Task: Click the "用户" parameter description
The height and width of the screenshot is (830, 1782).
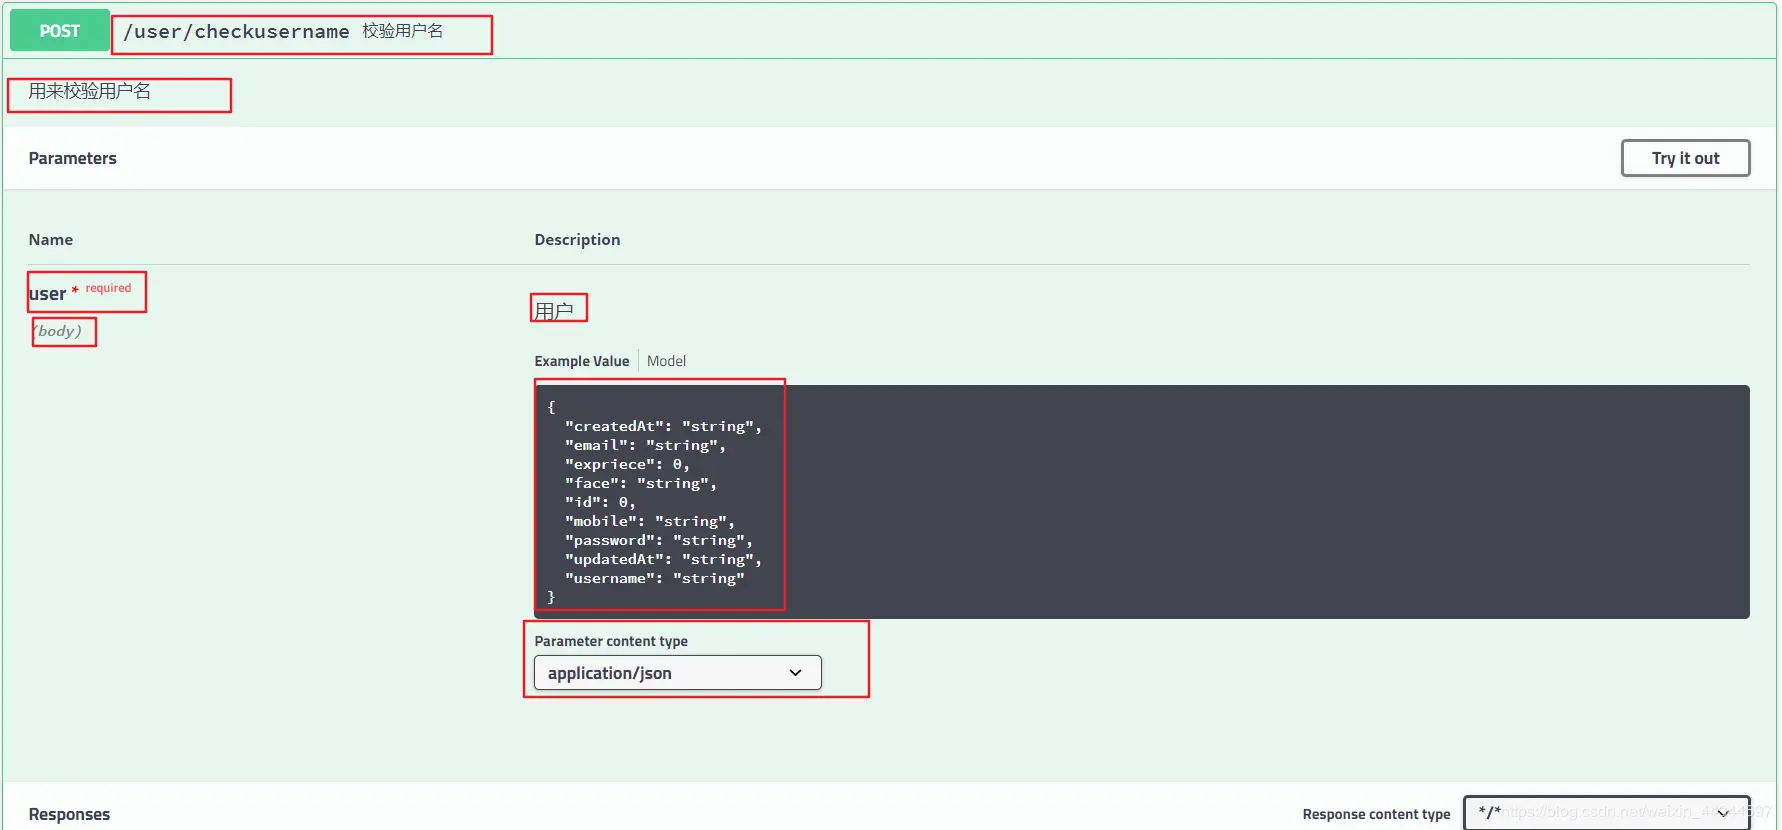Action: click(554, 311)
